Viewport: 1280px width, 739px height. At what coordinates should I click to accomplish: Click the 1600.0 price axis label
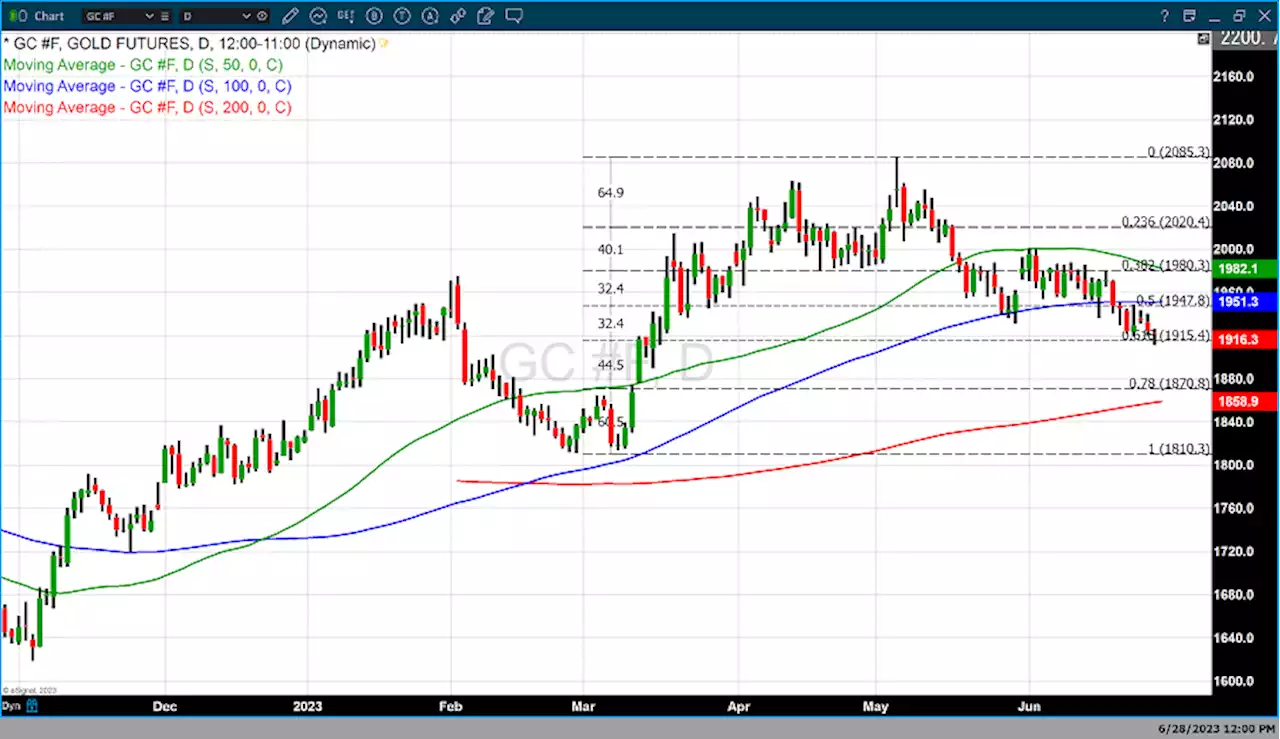pyautogui.click(x=1233, y=681)
